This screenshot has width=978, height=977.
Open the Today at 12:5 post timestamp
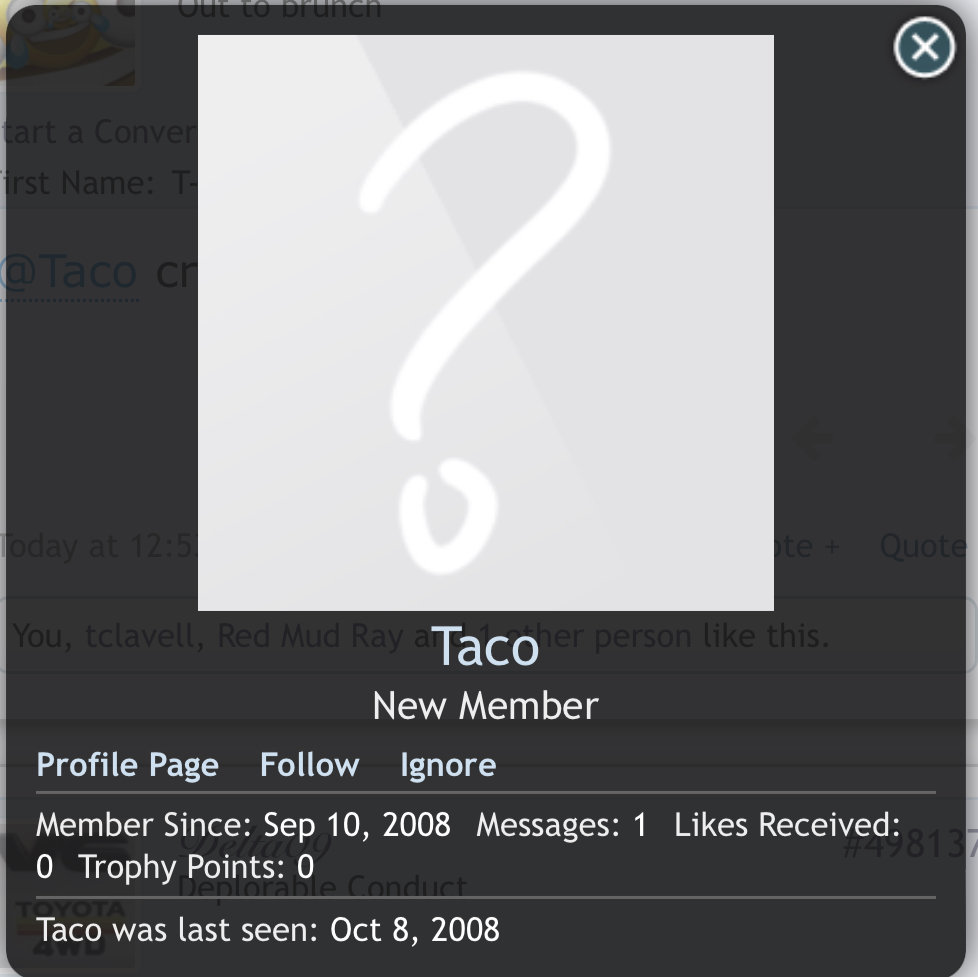tap(99, 547)
